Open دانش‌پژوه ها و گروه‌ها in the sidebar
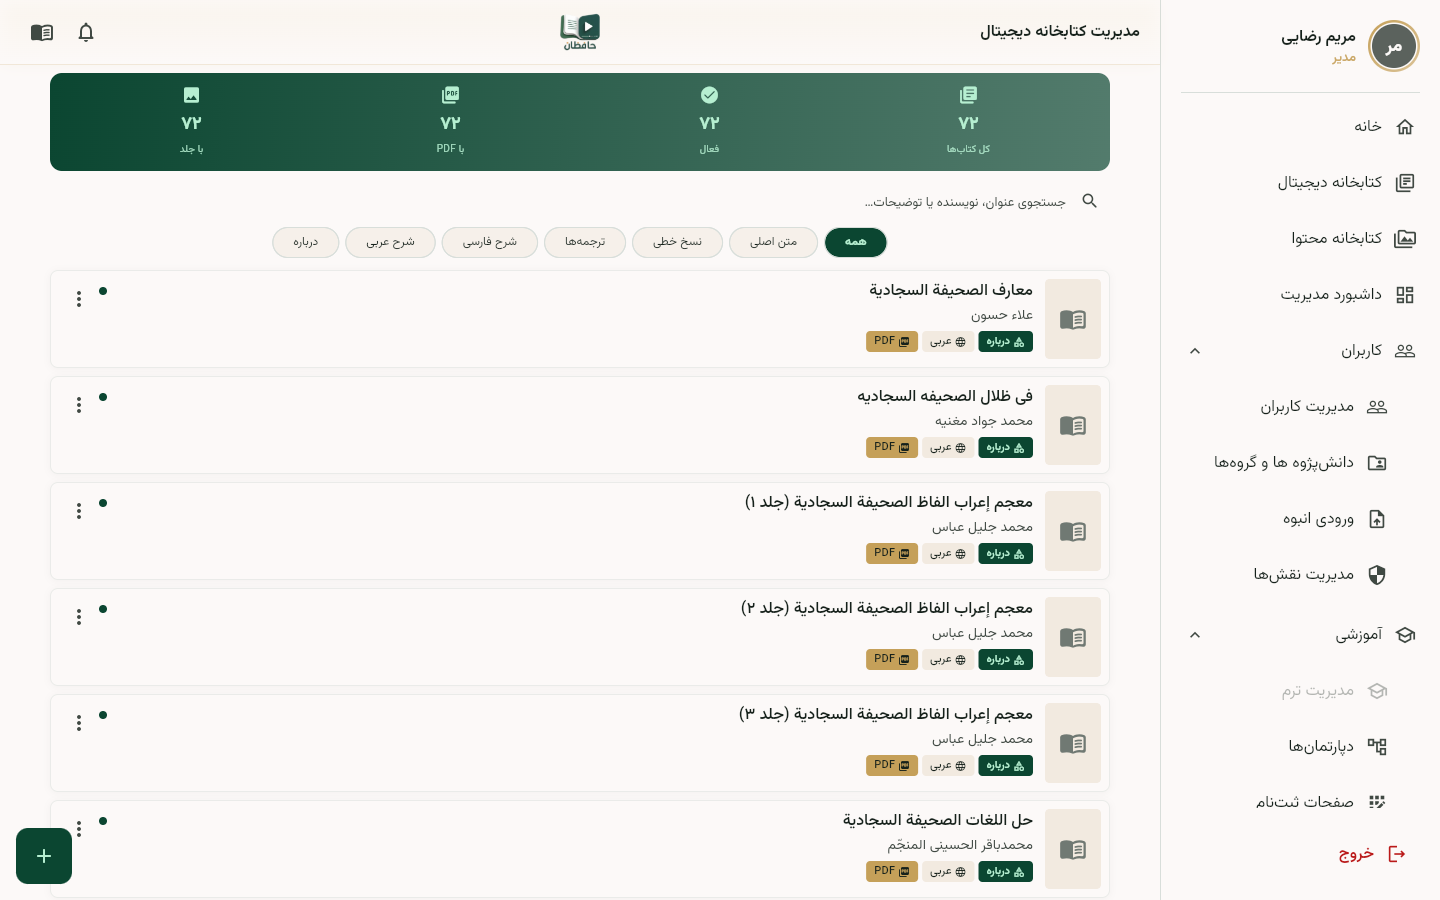Viewport: 1440px width, 900px height. point(1300,462)
